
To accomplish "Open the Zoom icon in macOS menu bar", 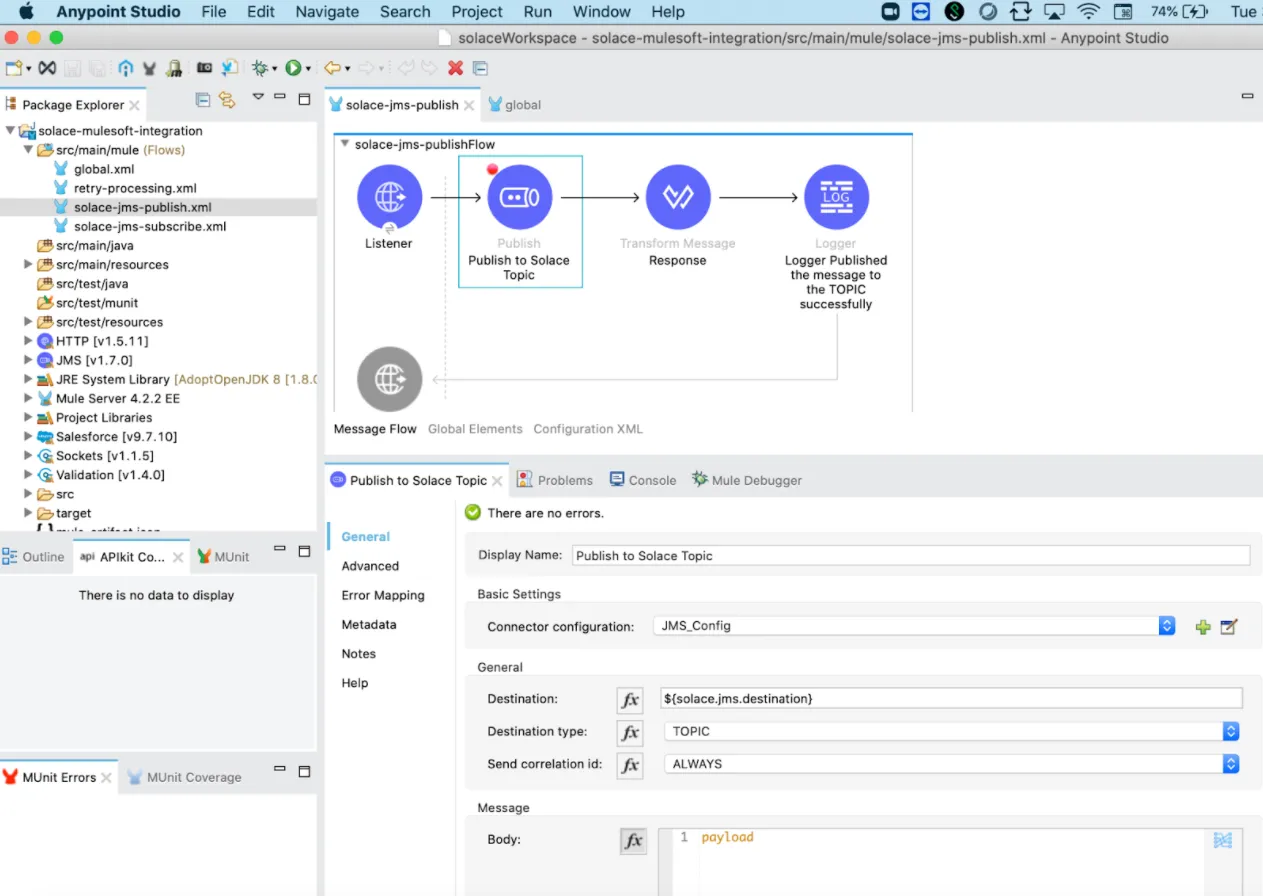I will click(x=890, y=12).
